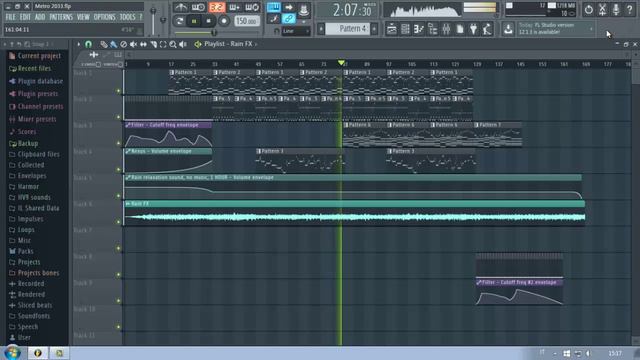640x360 pixels.
Task: Mute Track 6 with its green dot
Action: tap(118, 222)
